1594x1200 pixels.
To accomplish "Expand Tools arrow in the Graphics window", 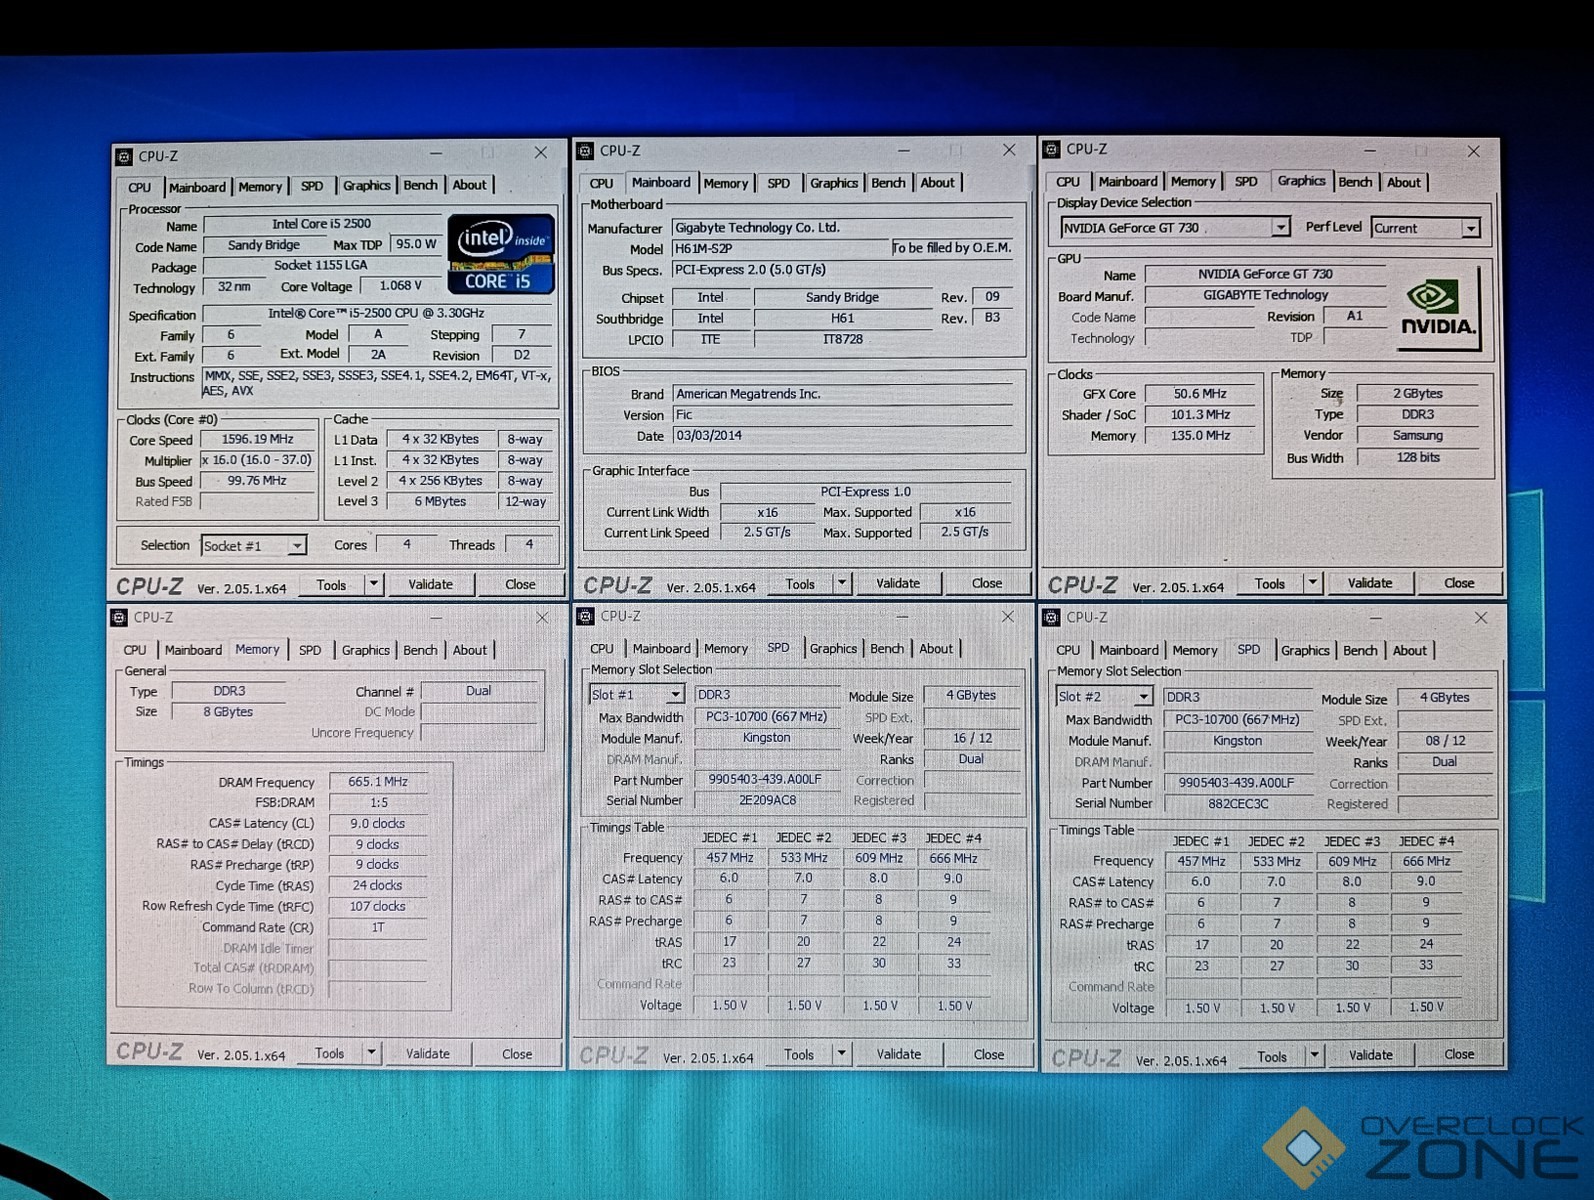I will tap(1313, 583).
